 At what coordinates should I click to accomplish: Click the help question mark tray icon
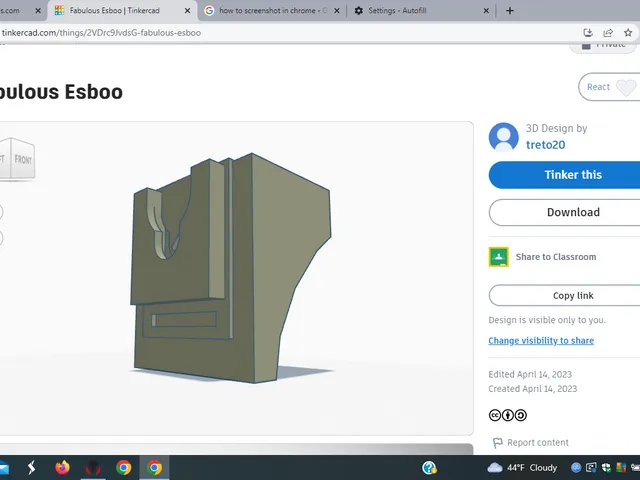click(x=429, y=467)
